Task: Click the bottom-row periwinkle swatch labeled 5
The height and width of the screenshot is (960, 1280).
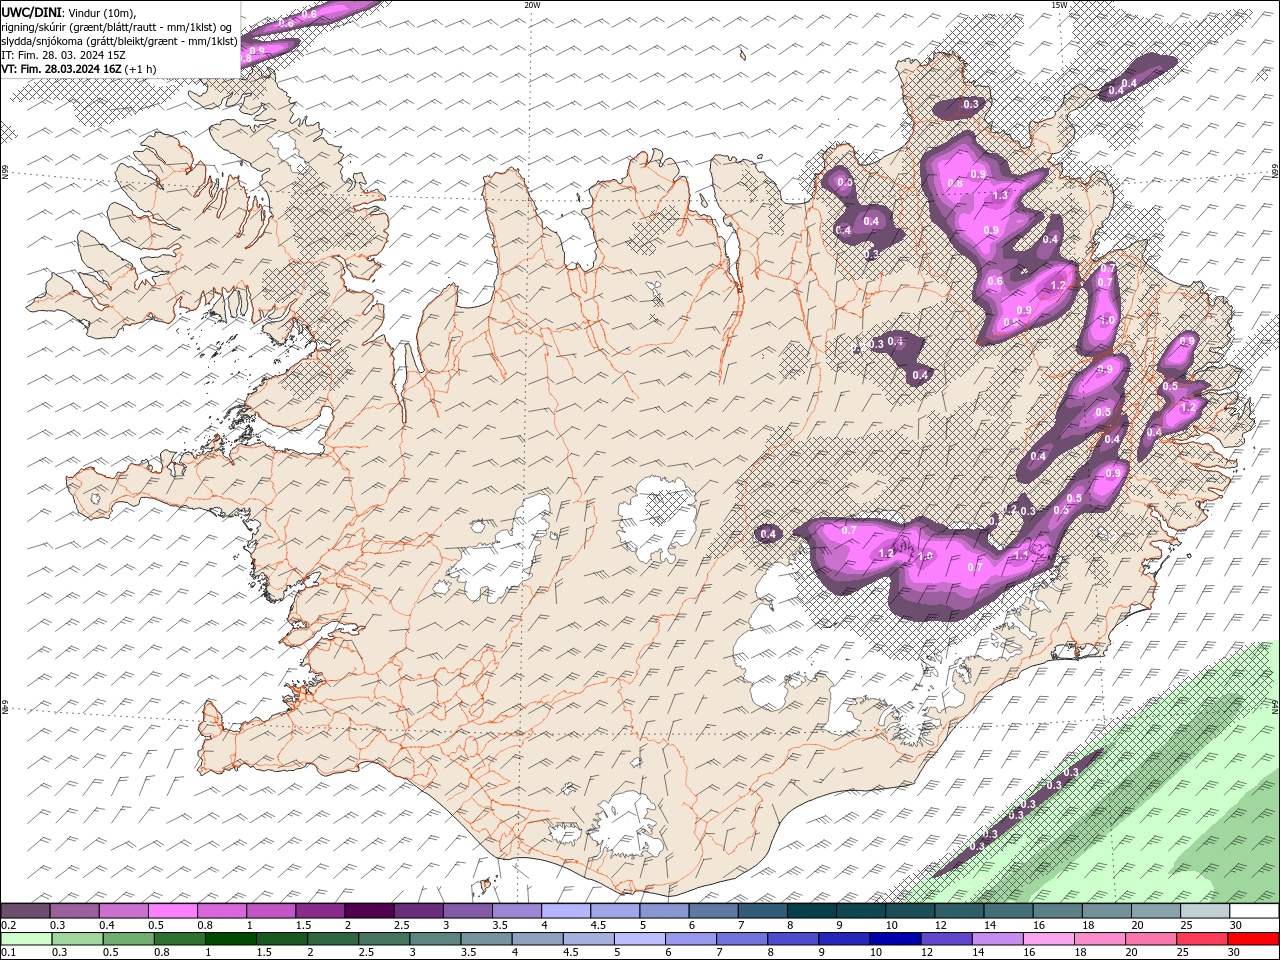Action: click(x=639, y=939)
